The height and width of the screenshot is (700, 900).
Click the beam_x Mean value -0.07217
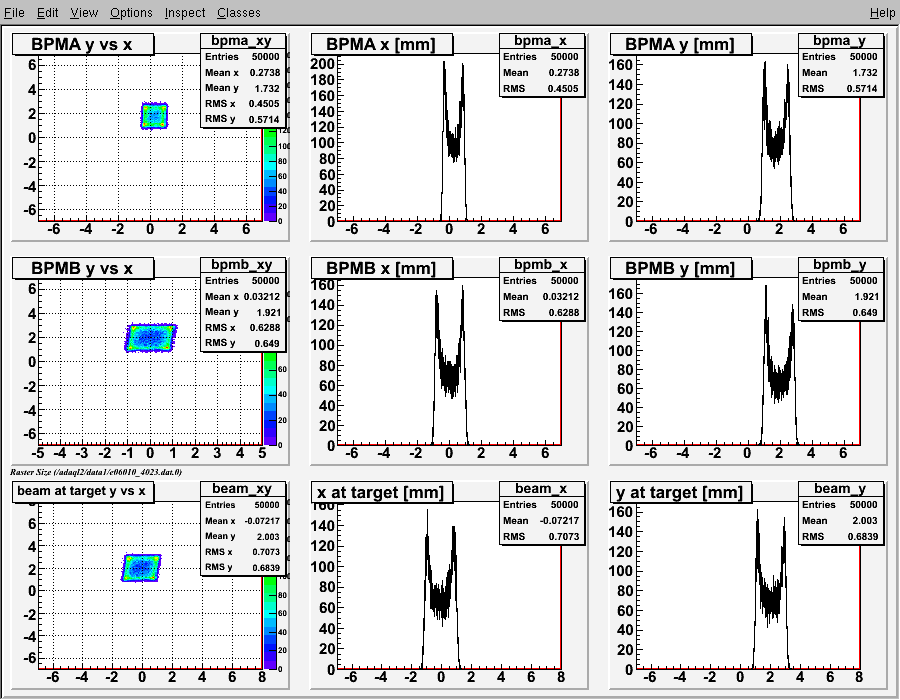point(560,520)
